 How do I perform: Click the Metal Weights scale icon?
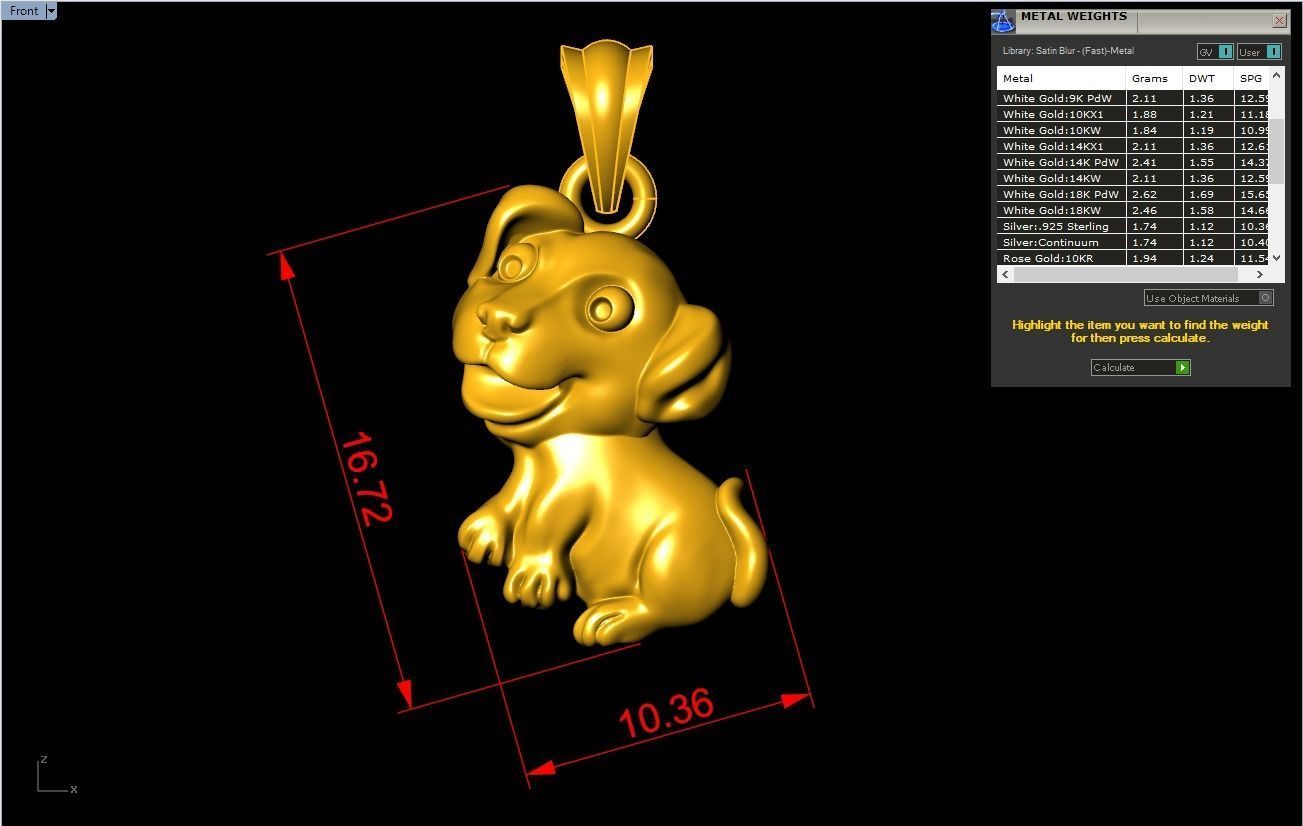pos(1004,21)
